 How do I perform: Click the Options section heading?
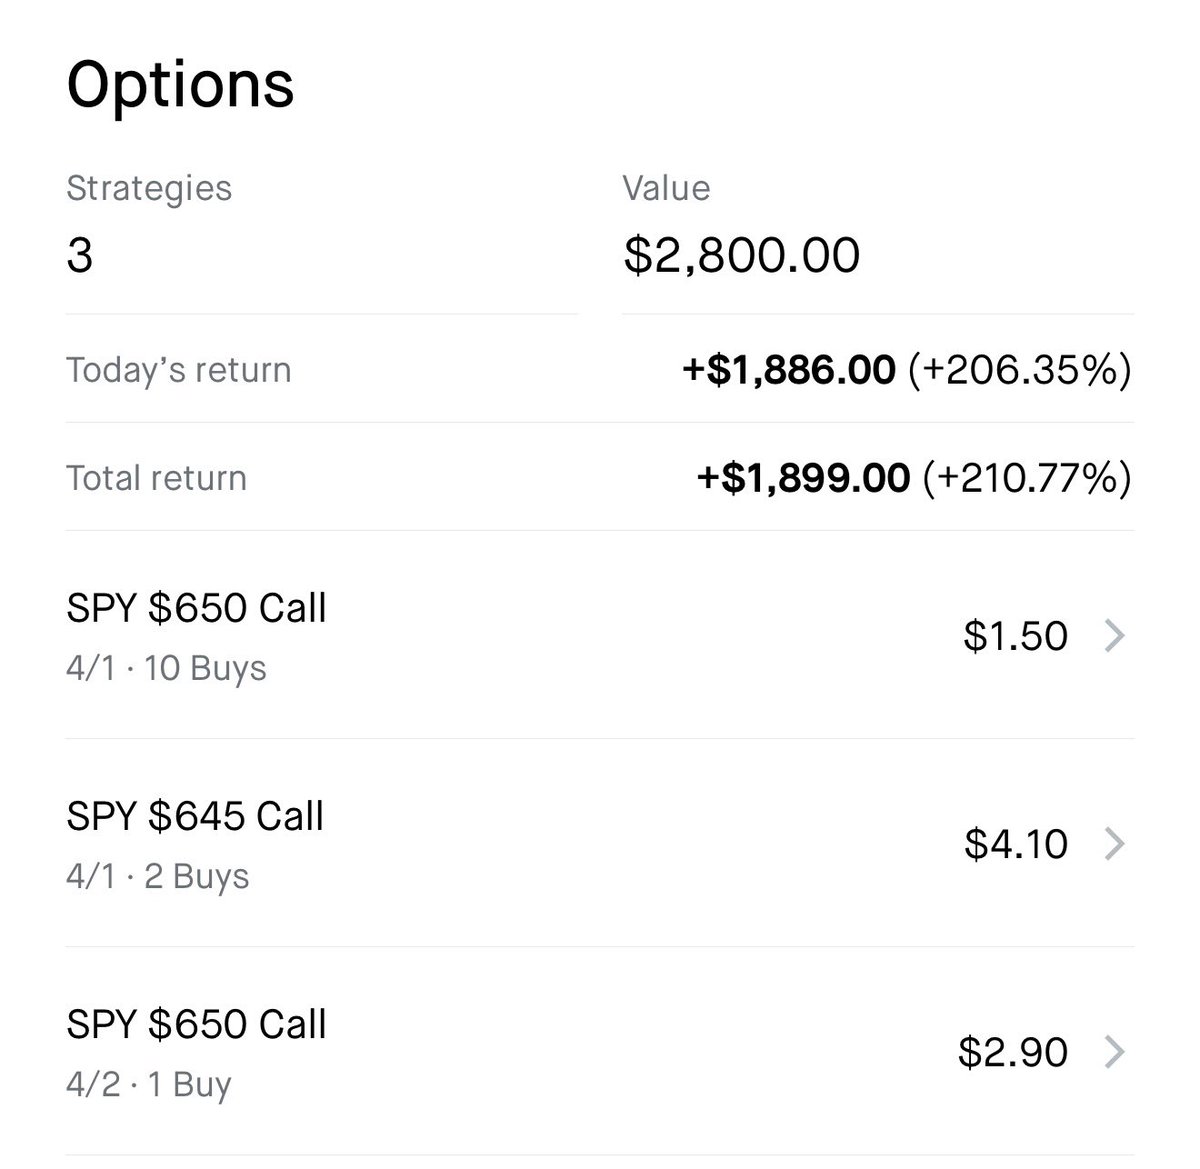pyautogui.click(x=180, y=84)
